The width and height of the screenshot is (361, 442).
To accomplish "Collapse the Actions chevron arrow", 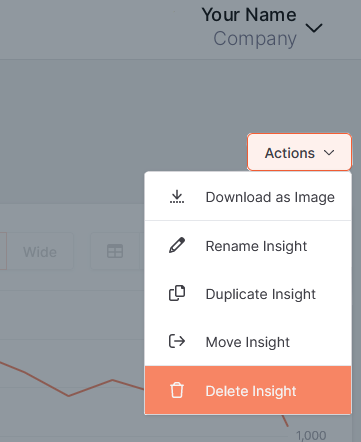I will [x=329, y=153].
